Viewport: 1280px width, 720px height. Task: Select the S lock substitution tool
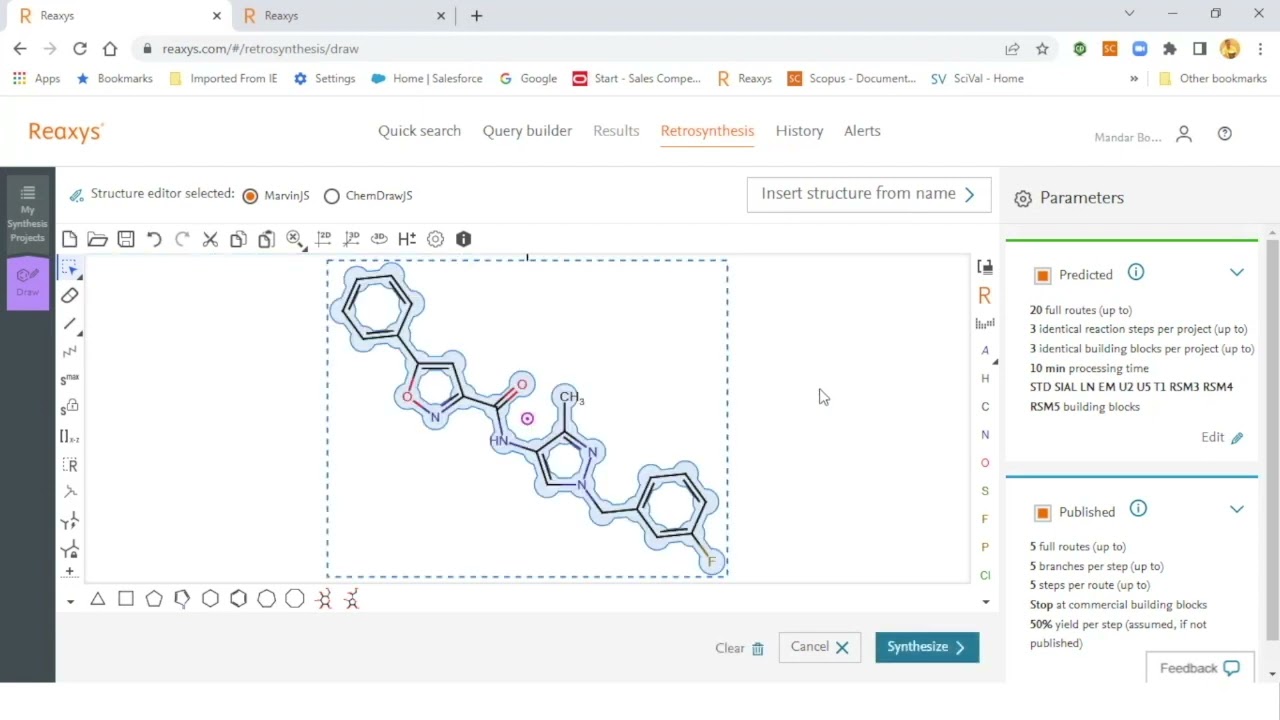point(69,408)
